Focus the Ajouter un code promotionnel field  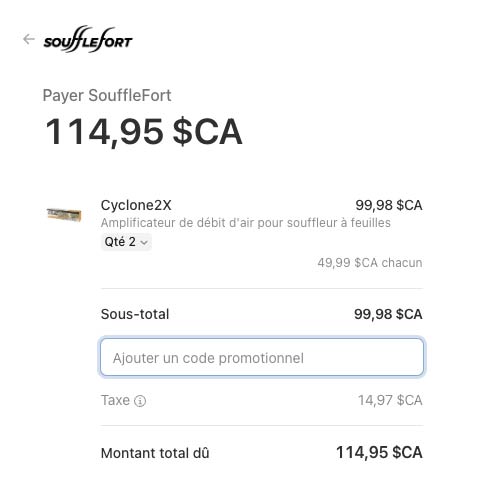click(262, 357)
